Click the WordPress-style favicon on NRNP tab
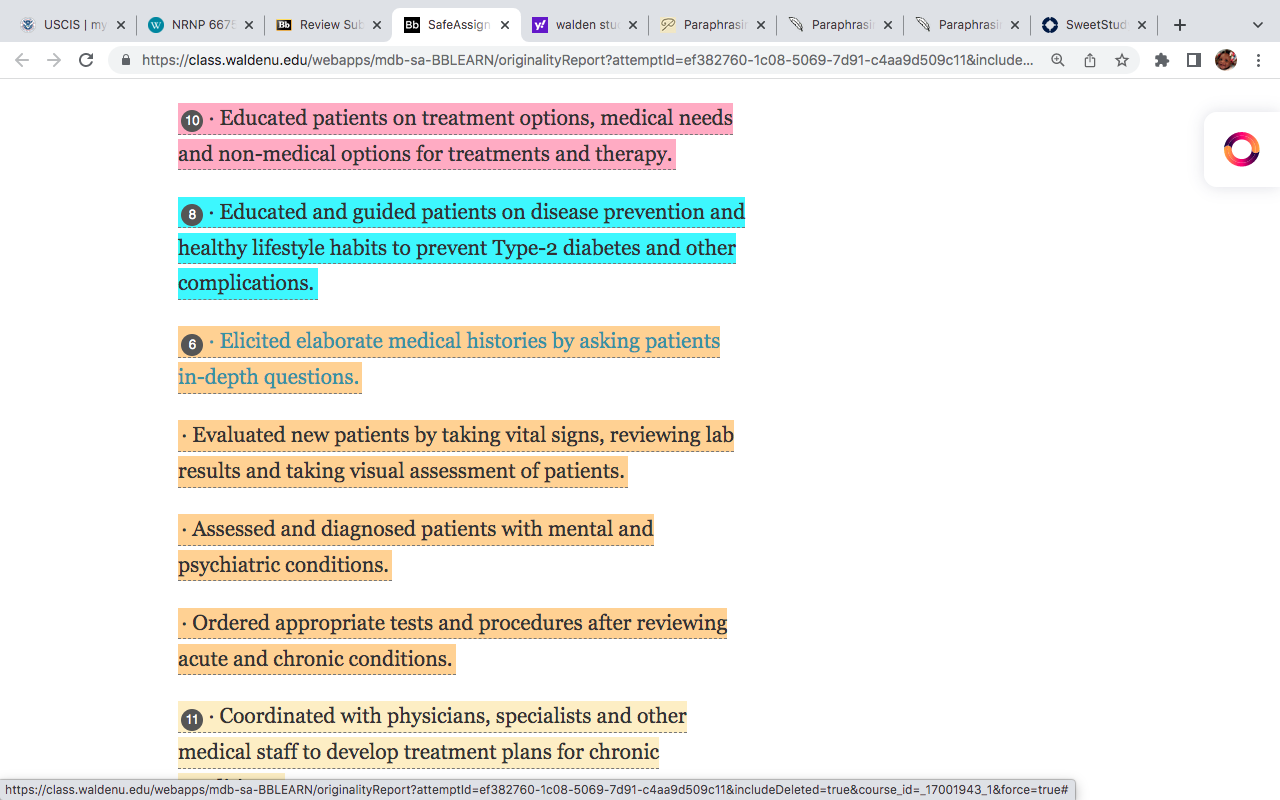Screen dimensions: 1280x800 (156, 25)
